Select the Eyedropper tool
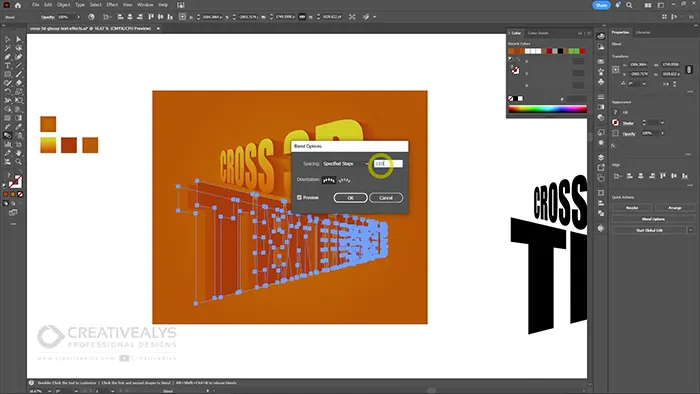 [19, 127]
